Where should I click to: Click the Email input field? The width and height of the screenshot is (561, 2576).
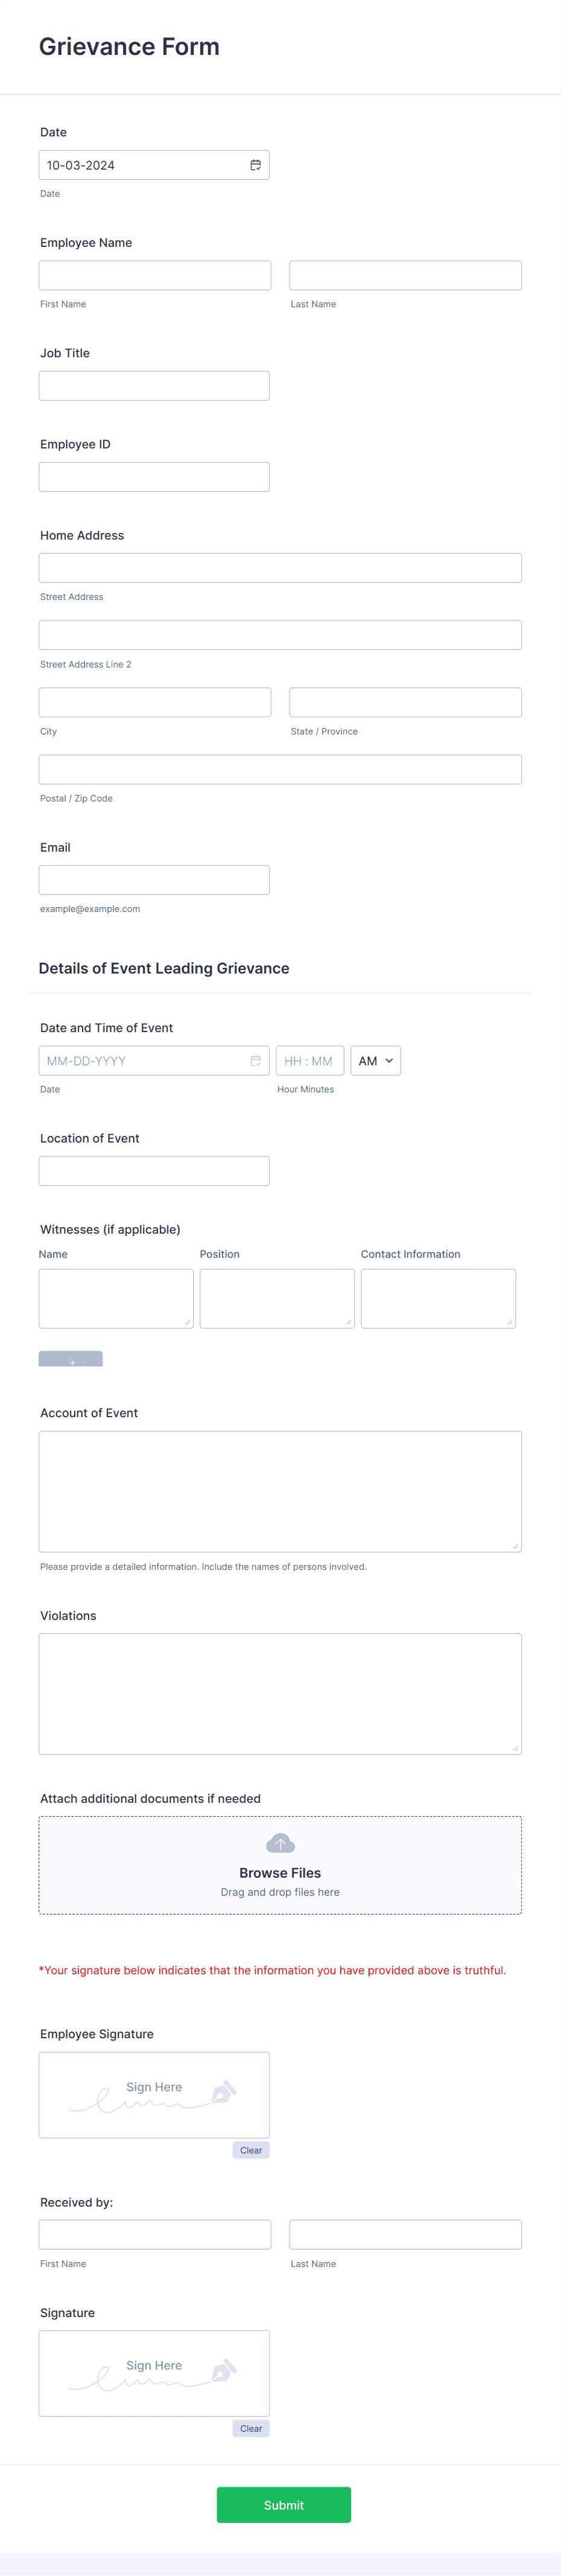tap(153, 879)
